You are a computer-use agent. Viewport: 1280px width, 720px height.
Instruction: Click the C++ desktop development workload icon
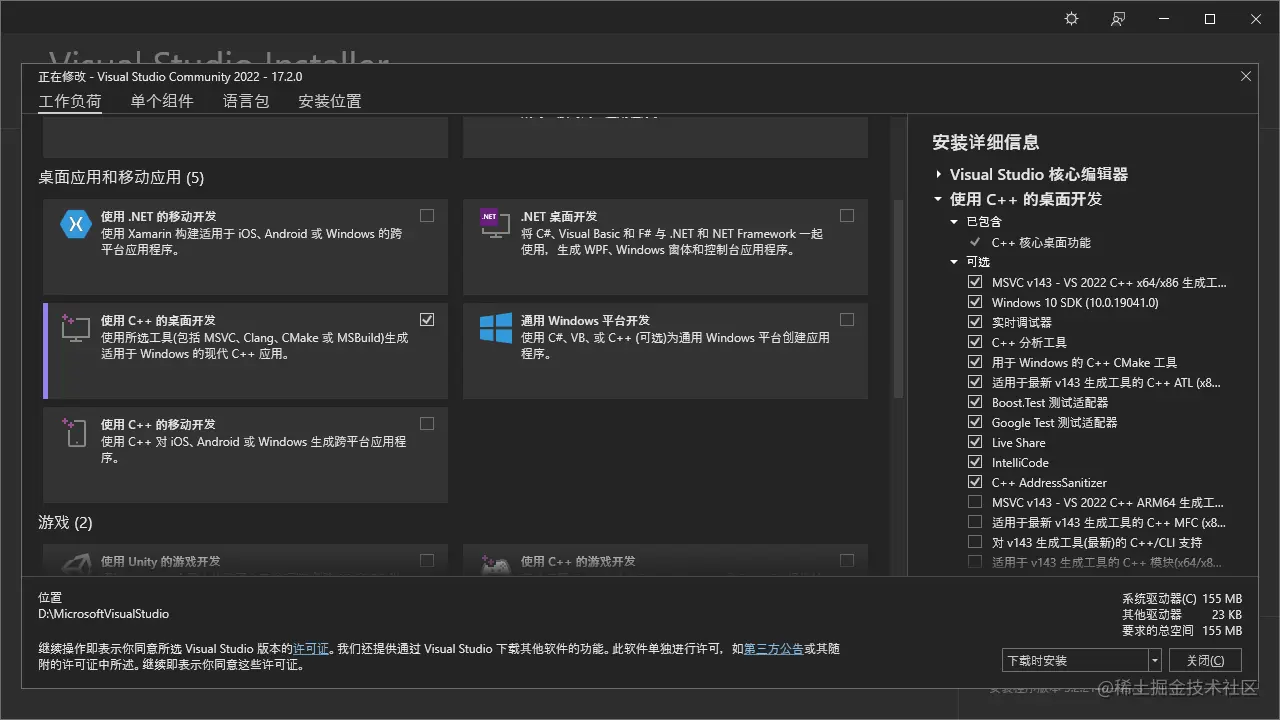coord(76,328)
